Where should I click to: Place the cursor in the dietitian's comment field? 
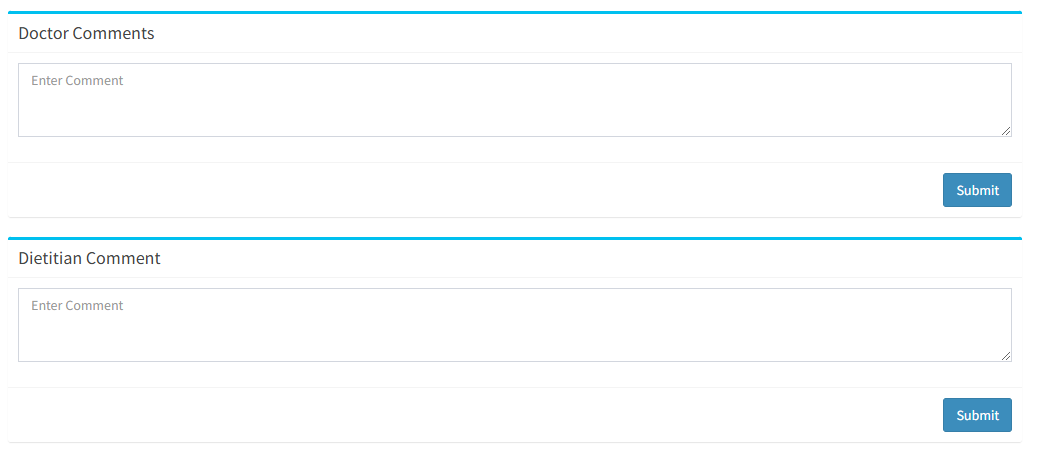point(515,325)
